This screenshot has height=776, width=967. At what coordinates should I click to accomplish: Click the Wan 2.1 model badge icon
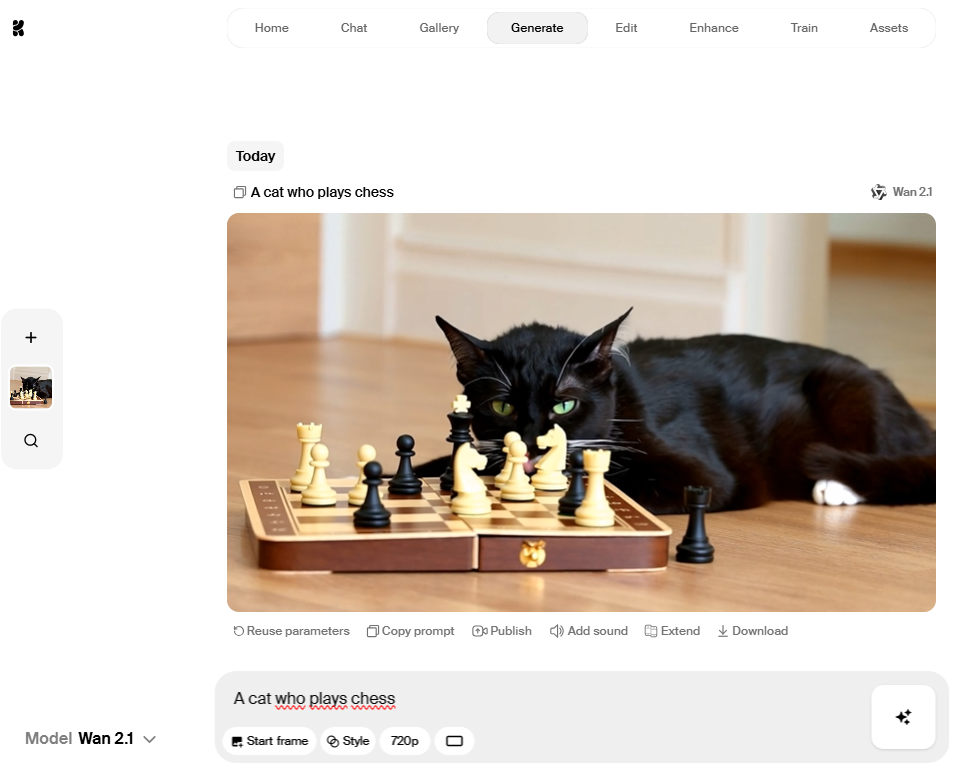tap(878, 192)
